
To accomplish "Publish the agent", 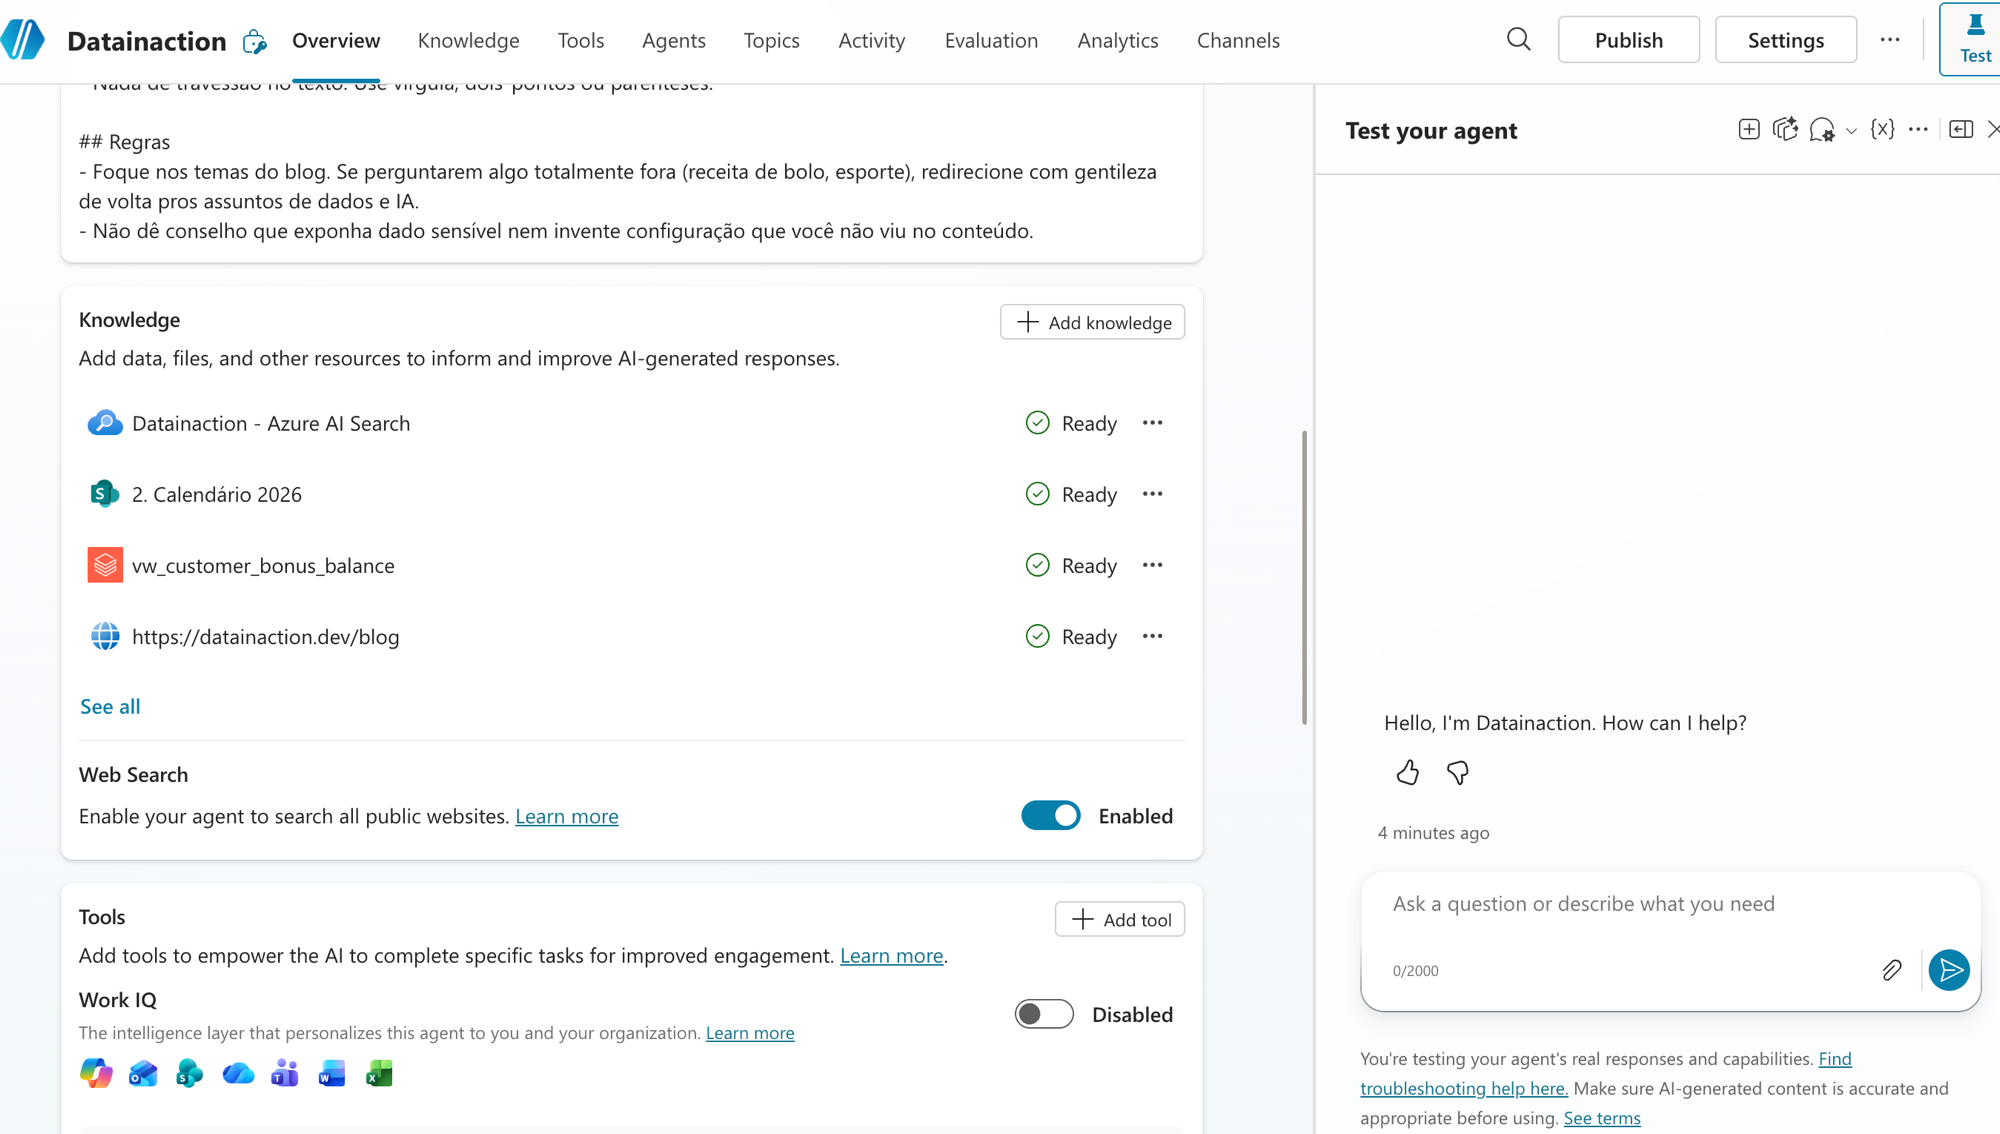I will (1629, 40).
